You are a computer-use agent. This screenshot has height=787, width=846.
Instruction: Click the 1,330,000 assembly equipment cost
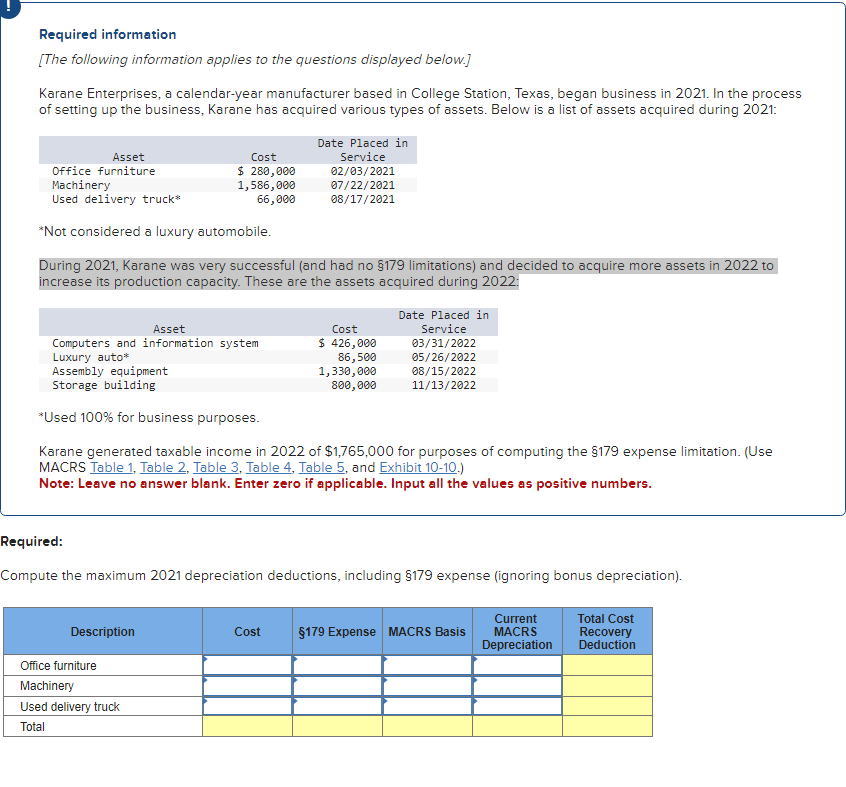coord(347,371)
